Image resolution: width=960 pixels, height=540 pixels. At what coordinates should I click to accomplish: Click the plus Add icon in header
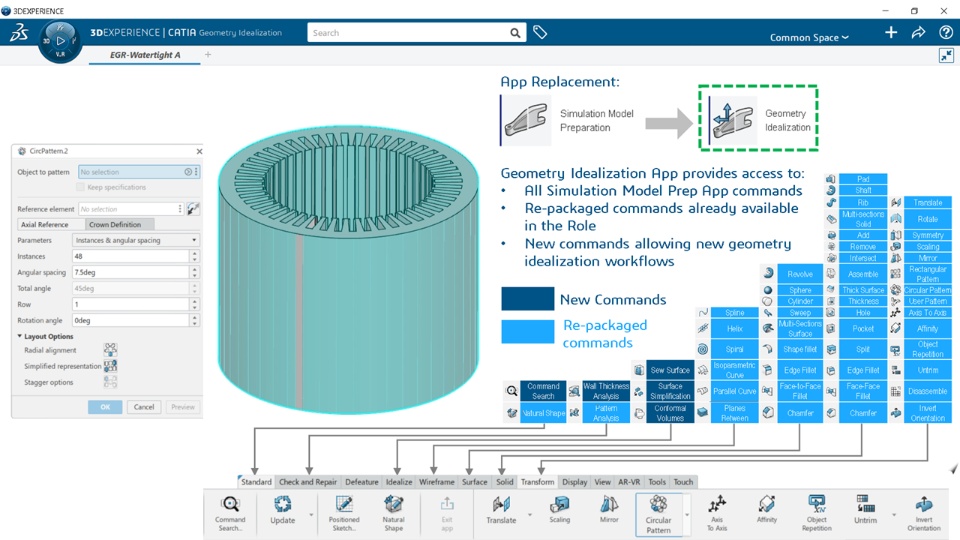tap(891, 32)
